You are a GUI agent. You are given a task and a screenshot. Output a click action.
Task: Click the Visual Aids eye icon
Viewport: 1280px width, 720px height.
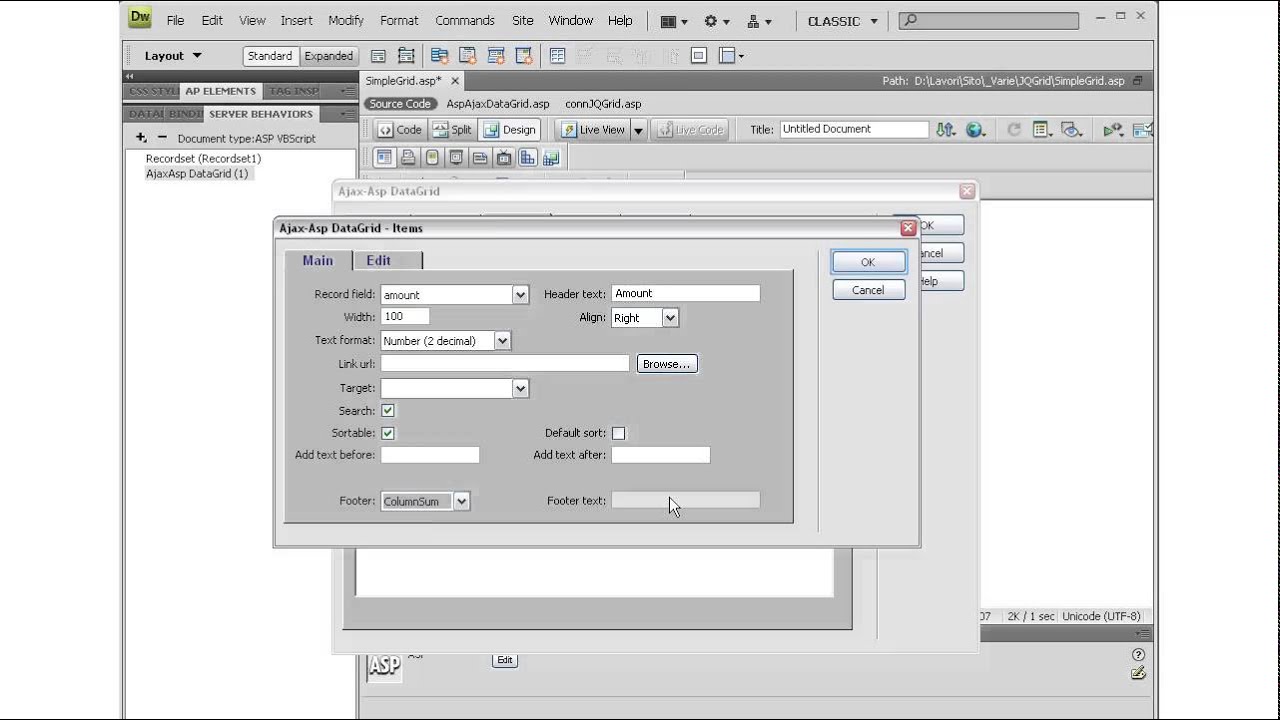pyautogui.click(x=1072, y=129)
